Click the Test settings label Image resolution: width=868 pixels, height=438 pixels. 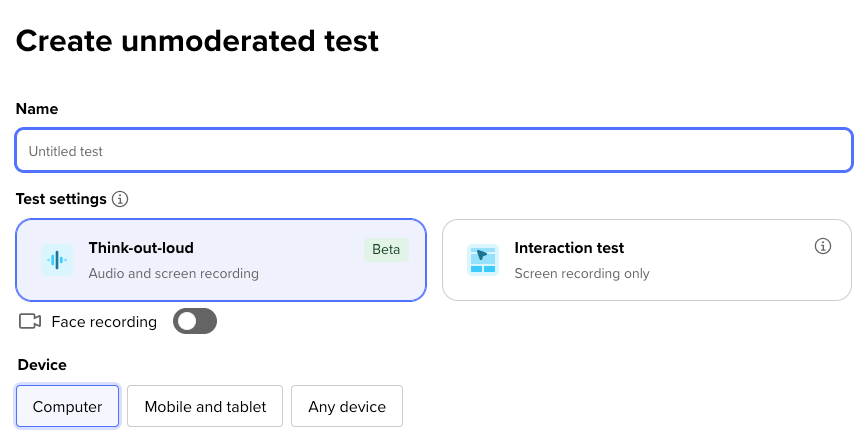pos(61,199)
